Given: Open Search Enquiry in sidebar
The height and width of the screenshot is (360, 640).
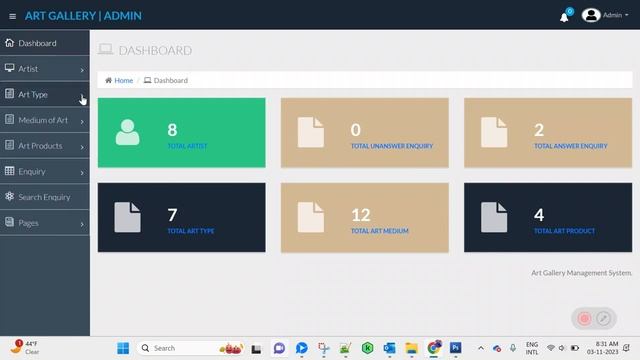Looking at the screenshot, I should [x=44, y=197].
